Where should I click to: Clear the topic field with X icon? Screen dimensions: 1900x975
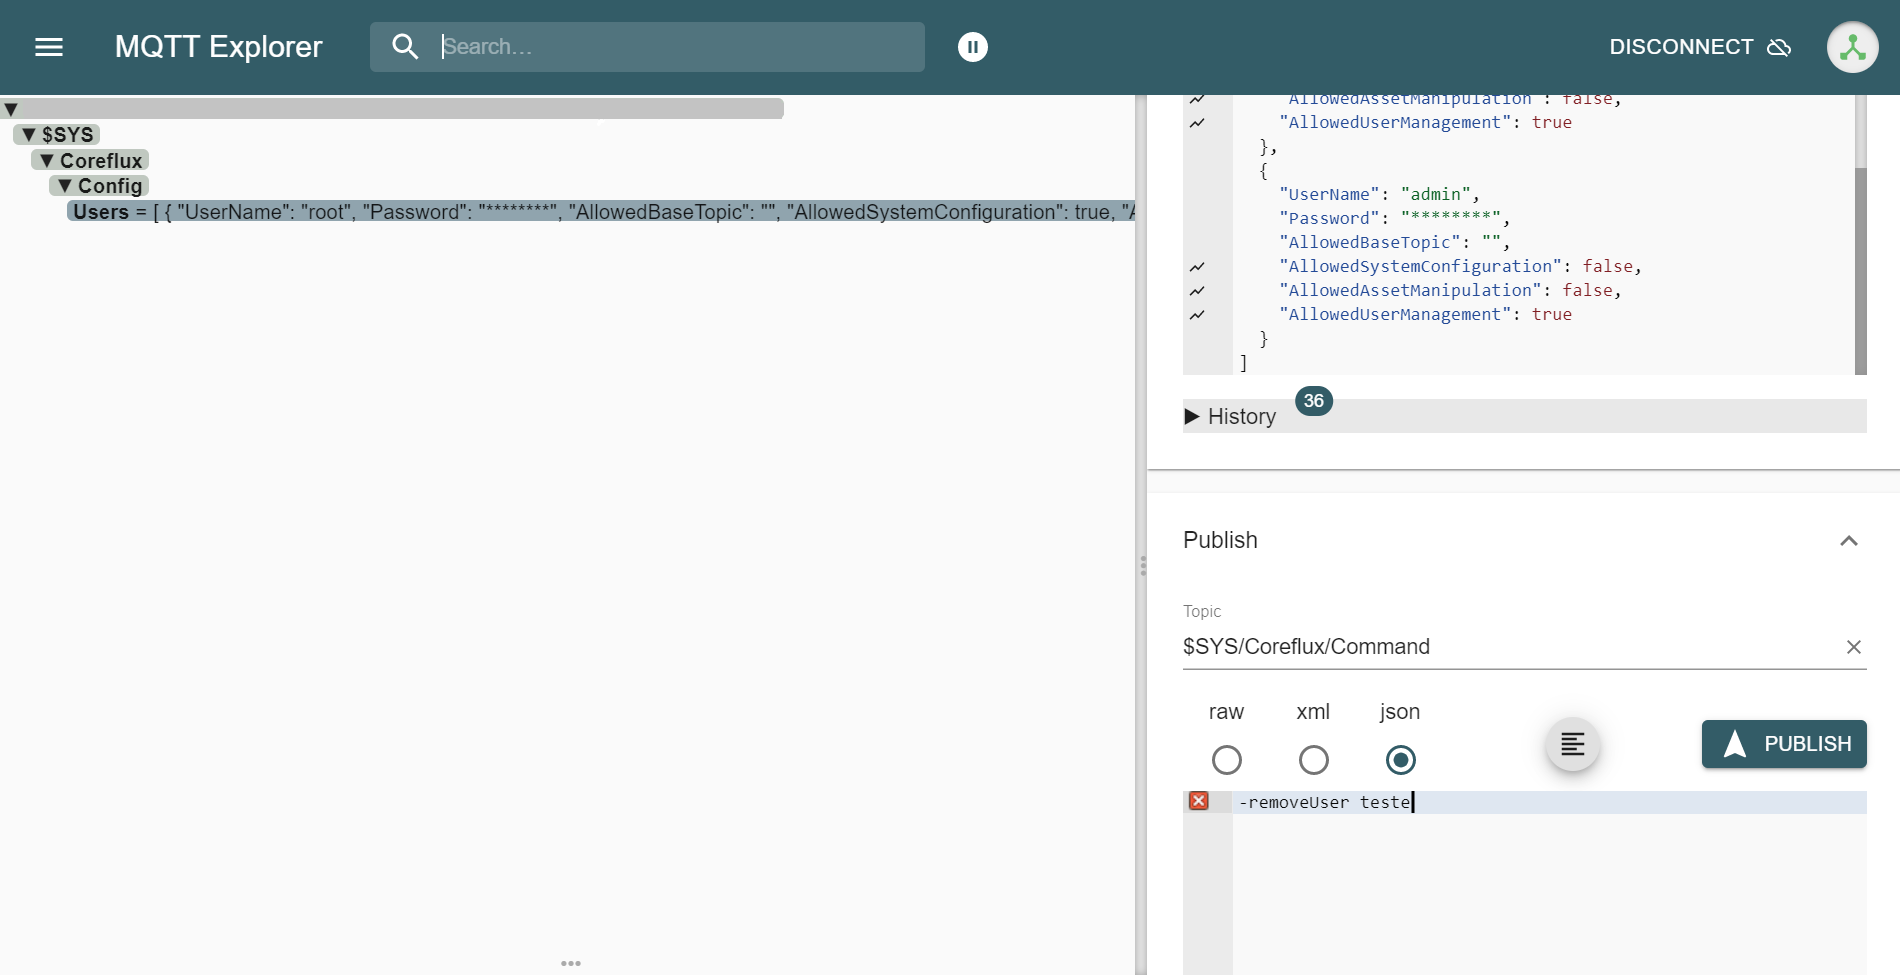click(x=1854, y=647)
